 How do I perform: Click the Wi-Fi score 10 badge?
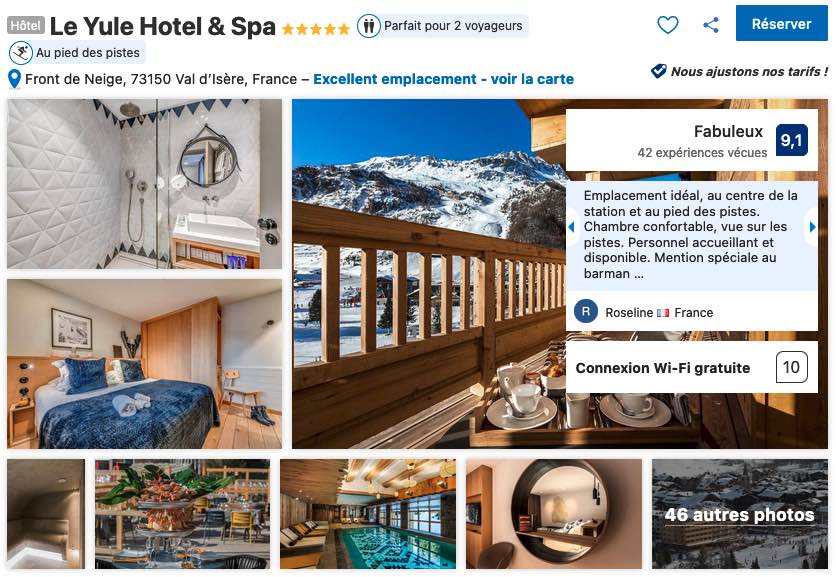tap(791, 367)
